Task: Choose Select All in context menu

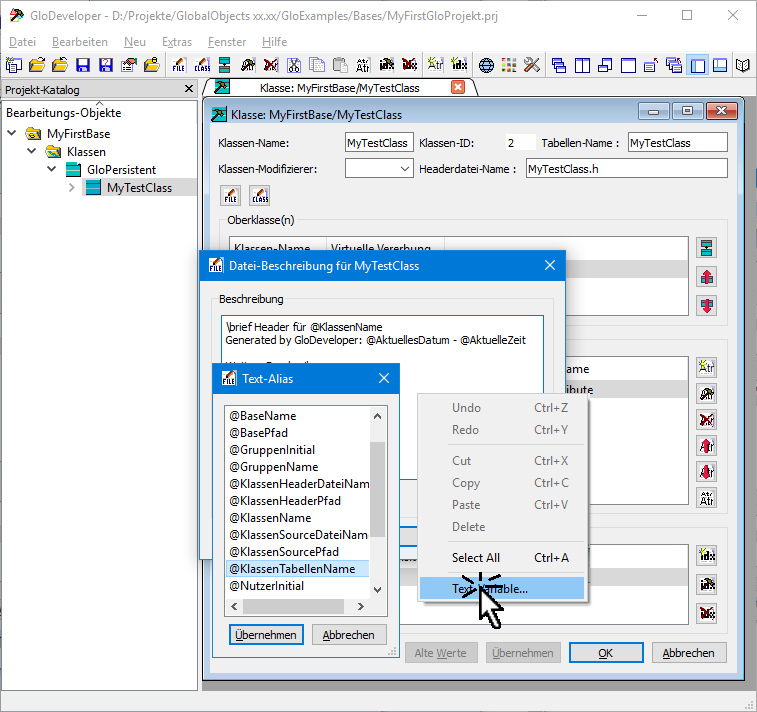Action: (x=502, y=558)
